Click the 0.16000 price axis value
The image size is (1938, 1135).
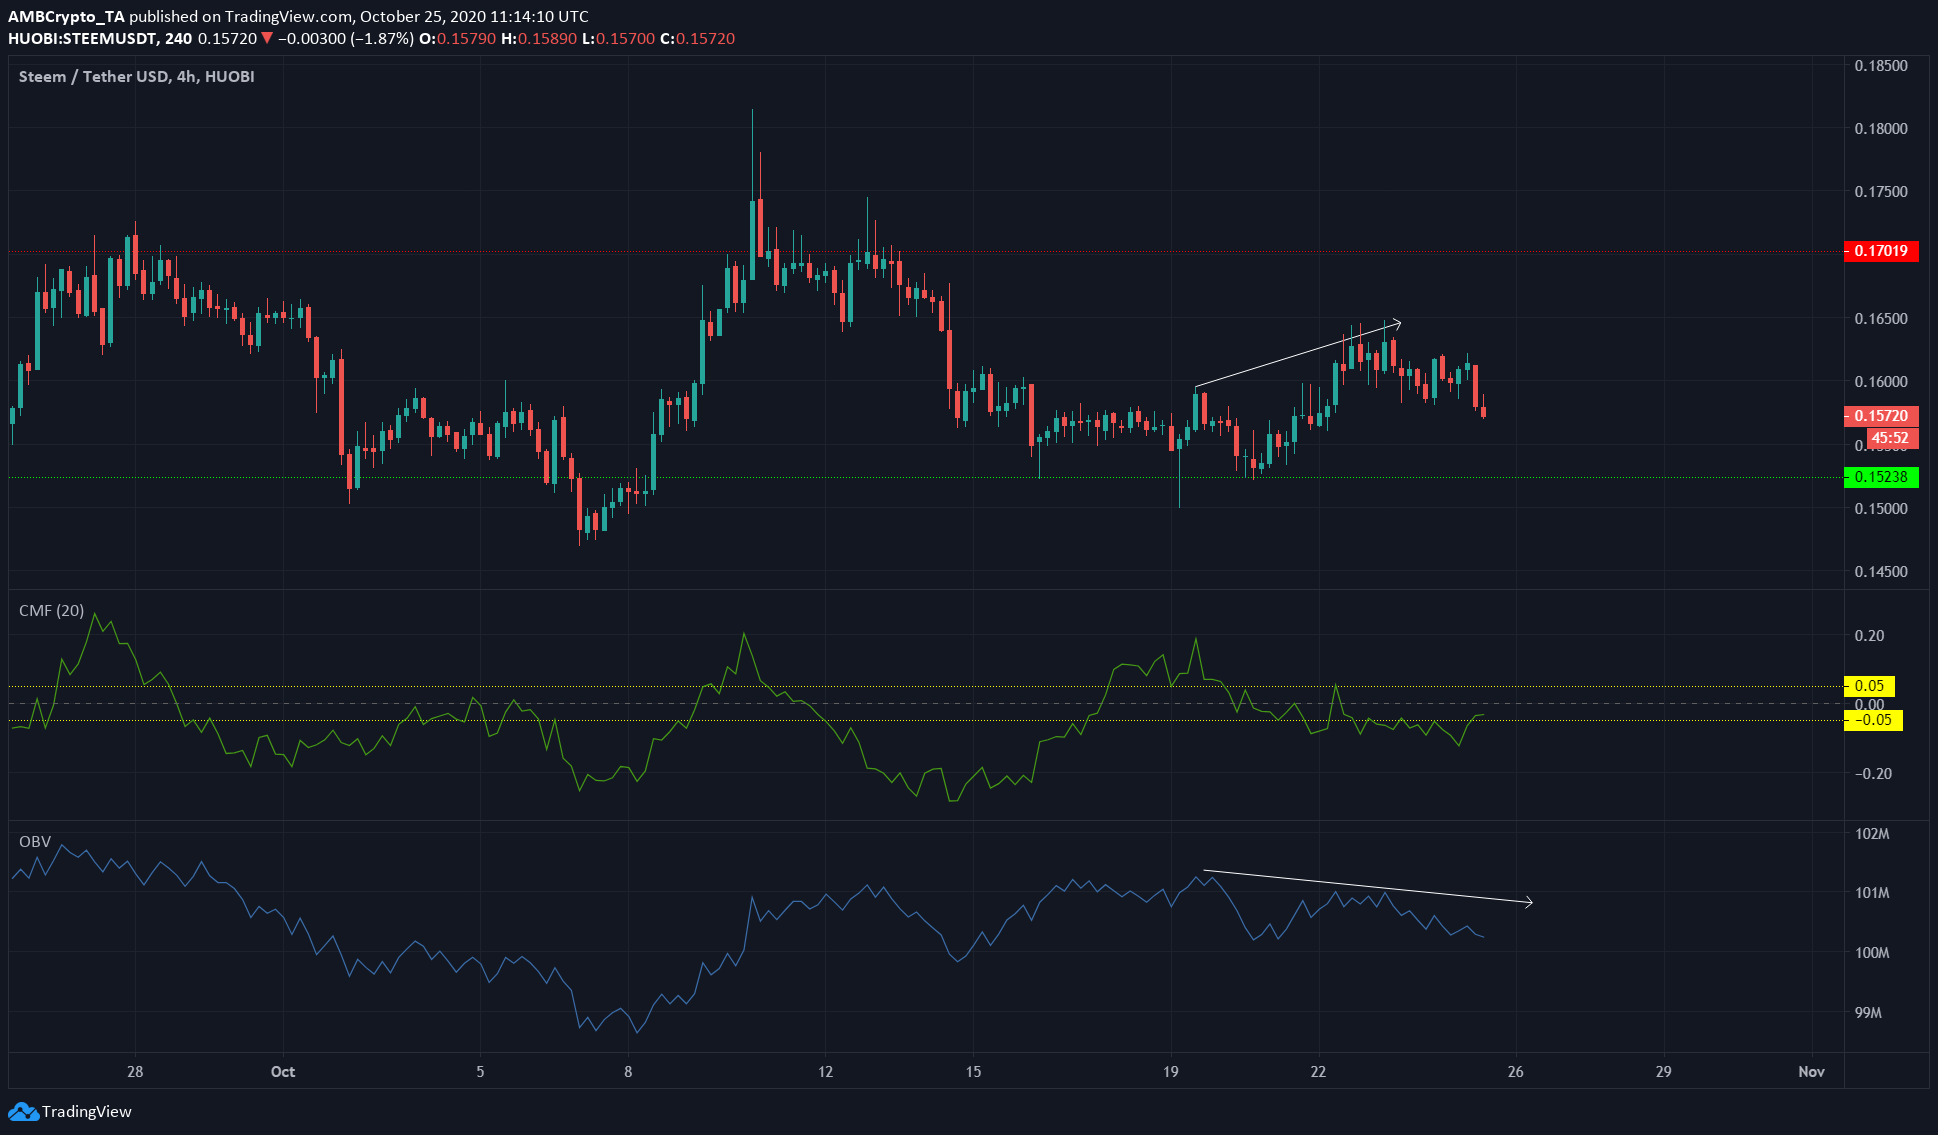click(1881, 382)
